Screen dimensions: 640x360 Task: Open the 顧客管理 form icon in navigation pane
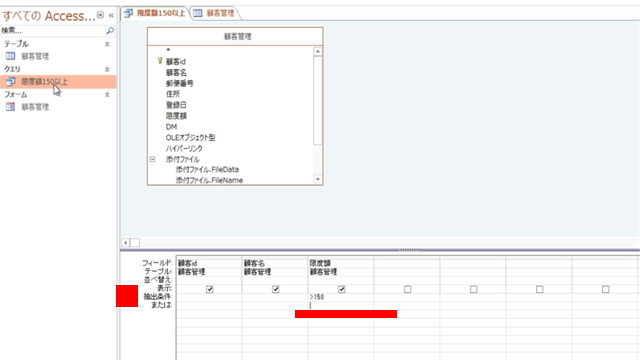[x=10, y=107]
